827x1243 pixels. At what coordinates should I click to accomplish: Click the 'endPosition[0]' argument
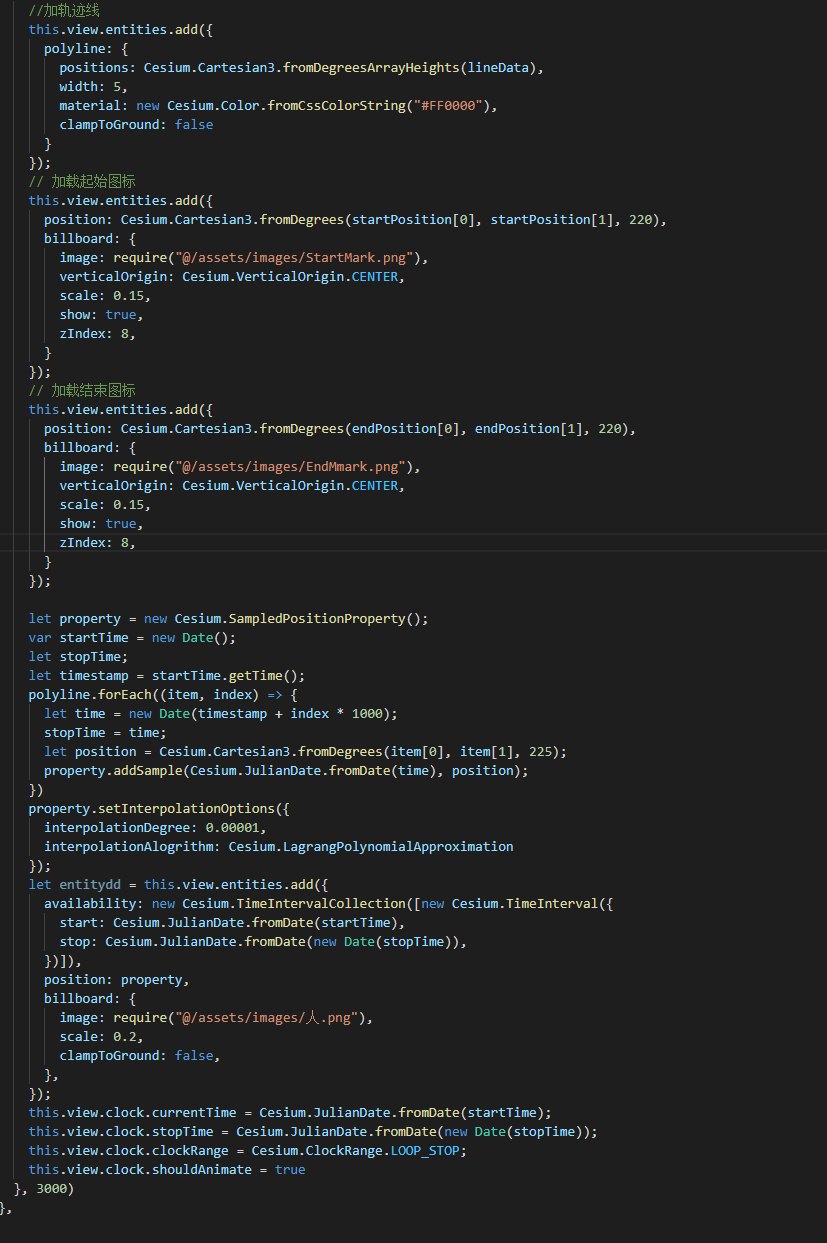click(406, 429)
